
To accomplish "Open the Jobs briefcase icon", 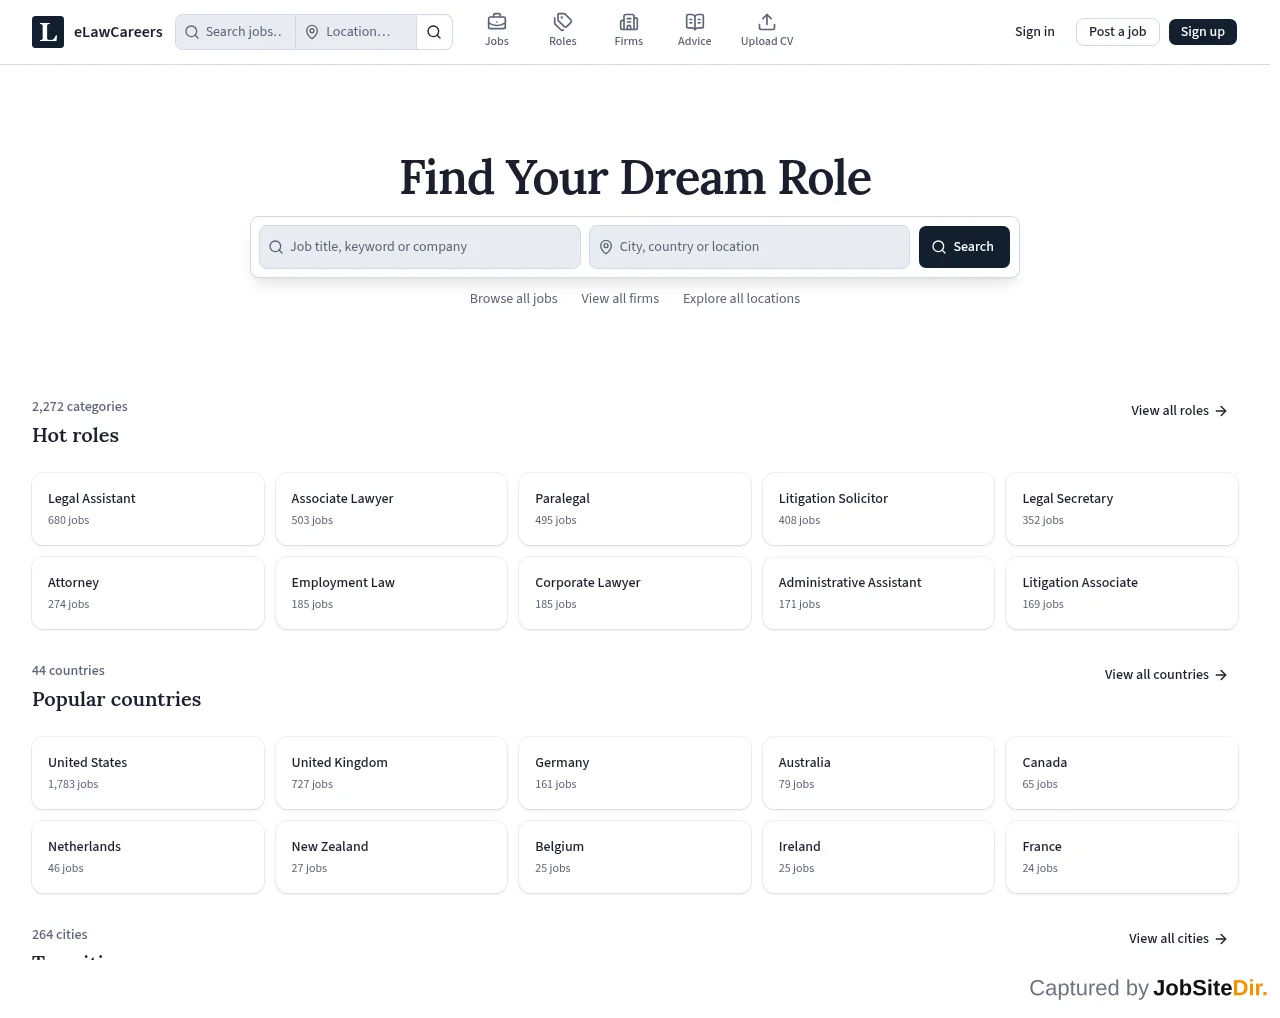I will [x=497, y=22].
